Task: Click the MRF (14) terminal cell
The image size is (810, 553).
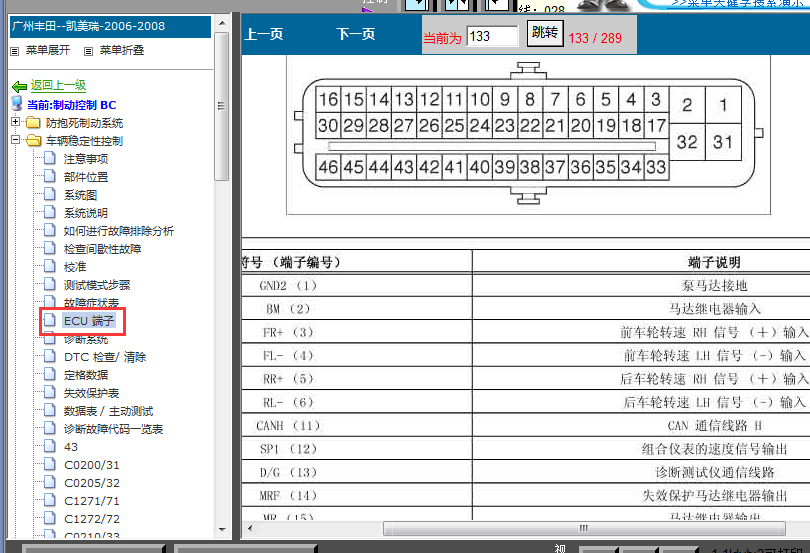Action: [x=356, y=495]
